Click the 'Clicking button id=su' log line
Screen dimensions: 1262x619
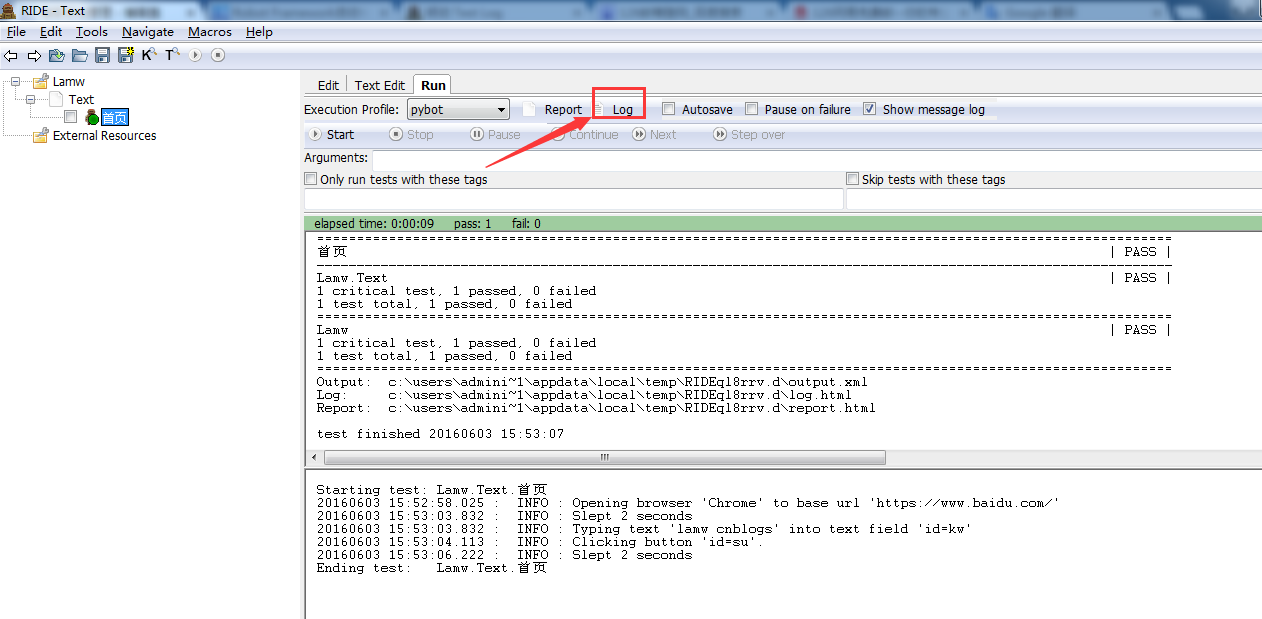pyautogui.click(x=540, y=542)
